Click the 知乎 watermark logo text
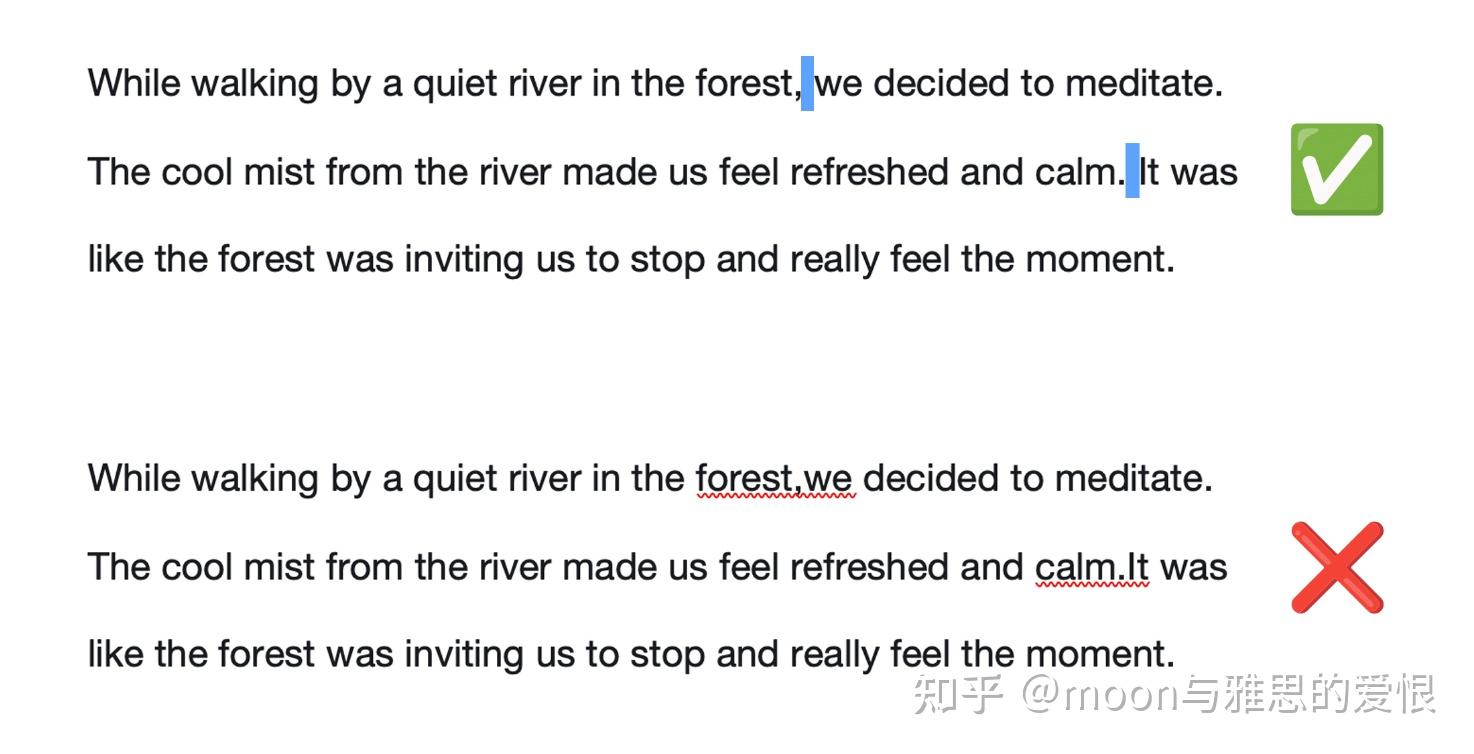 (x=958, y=695)
